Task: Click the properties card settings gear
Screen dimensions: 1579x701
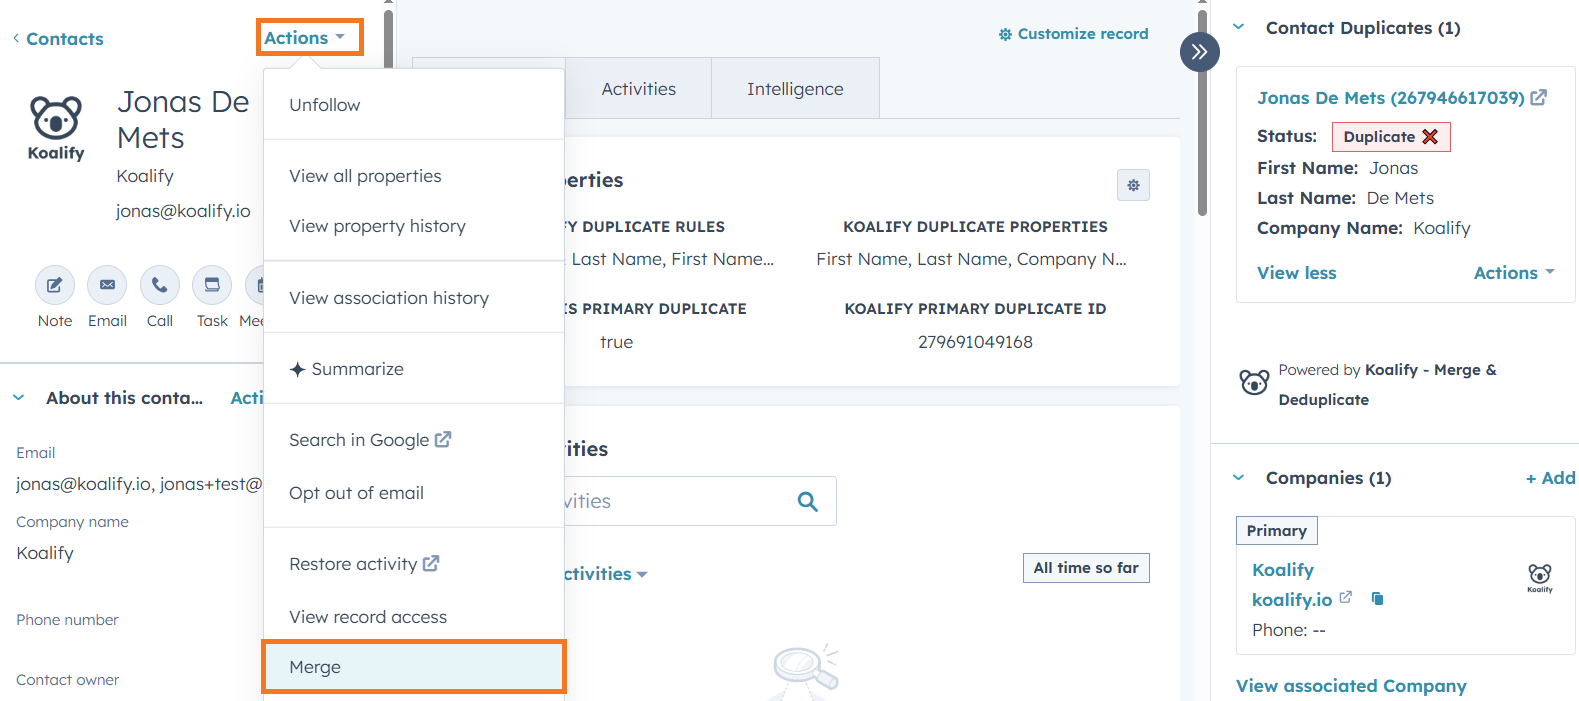Action: pos(1133,185)
